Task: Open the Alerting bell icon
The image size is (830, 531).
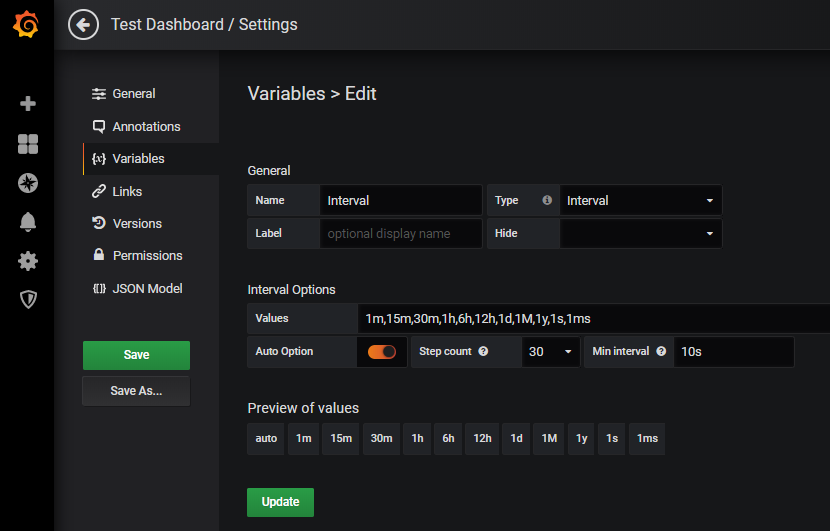Action: coord(28,222)
